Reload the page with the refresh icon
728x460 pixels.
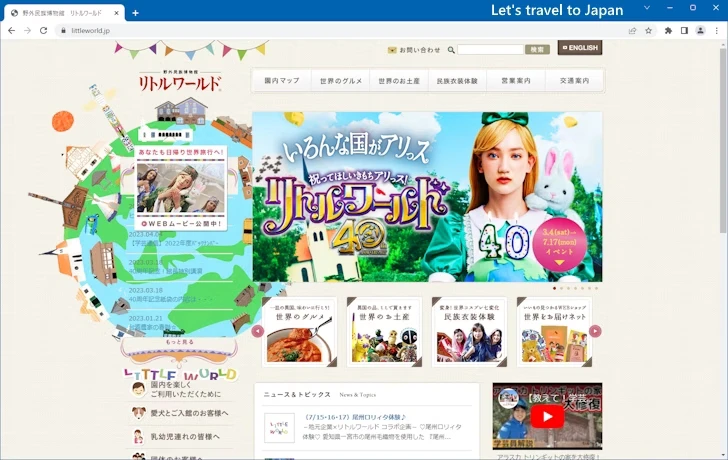point(44,31)
